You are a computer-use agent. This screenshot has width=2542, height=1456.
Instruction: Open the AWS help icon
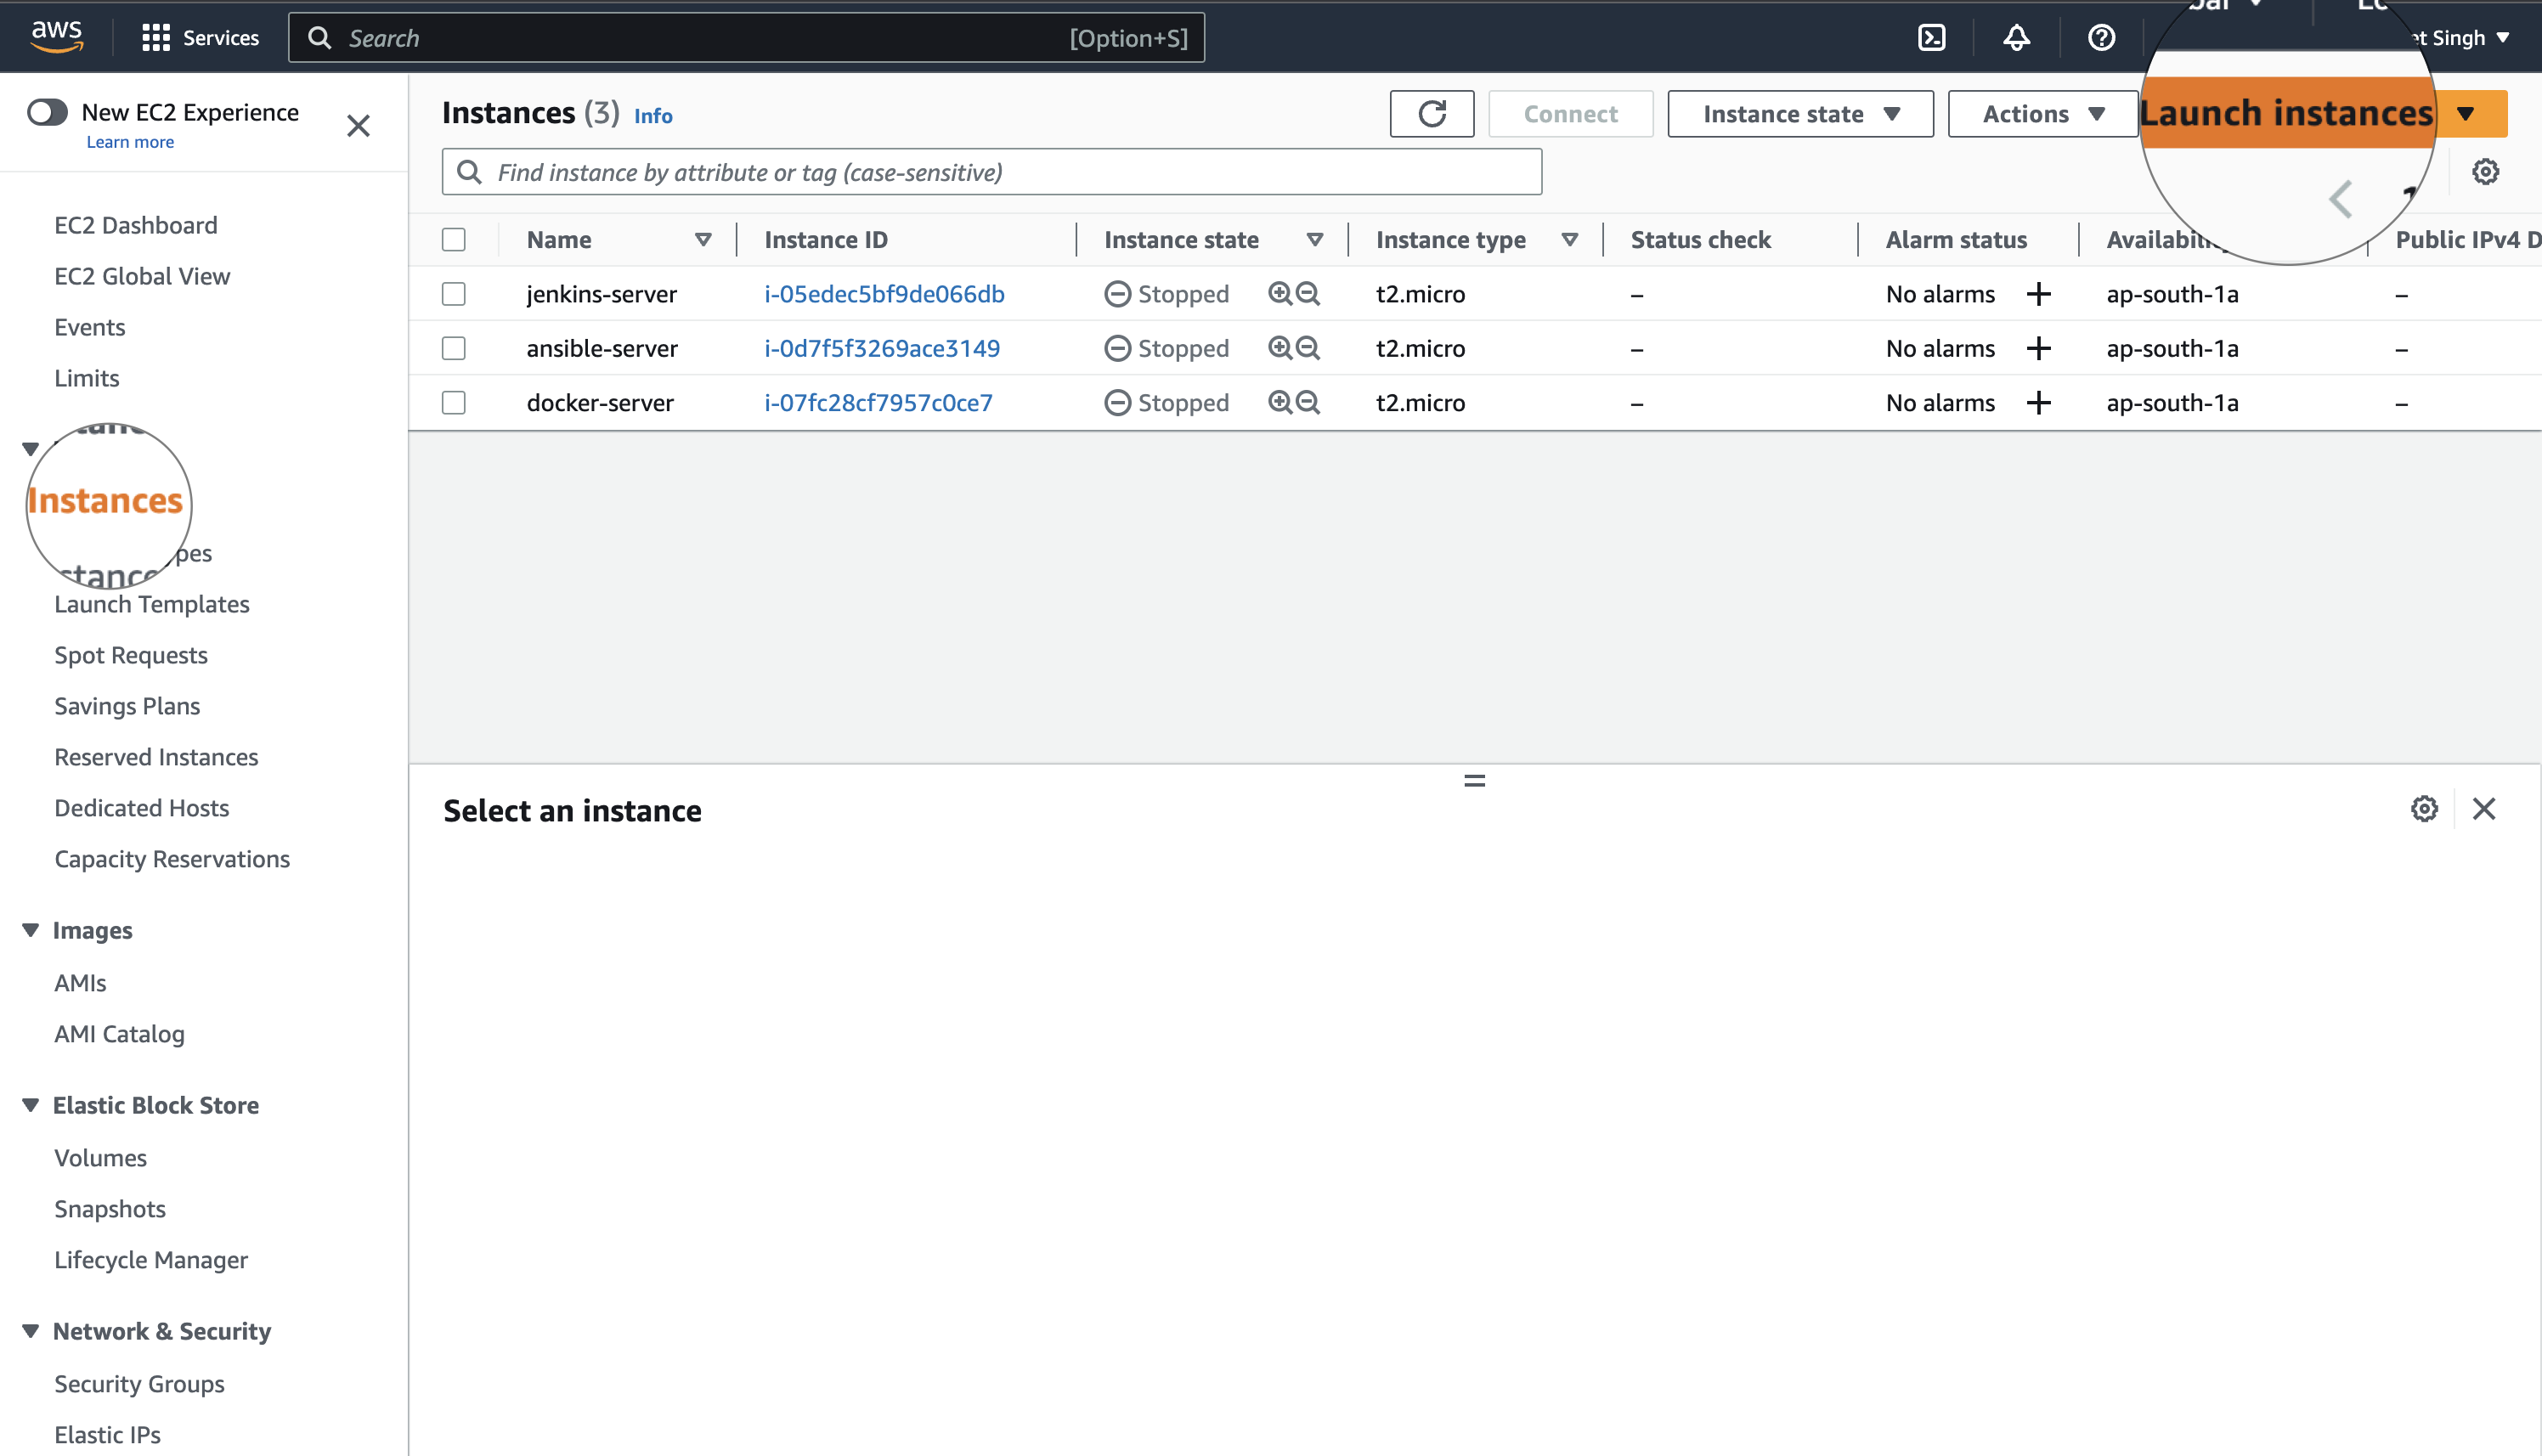coord(2101,37)
